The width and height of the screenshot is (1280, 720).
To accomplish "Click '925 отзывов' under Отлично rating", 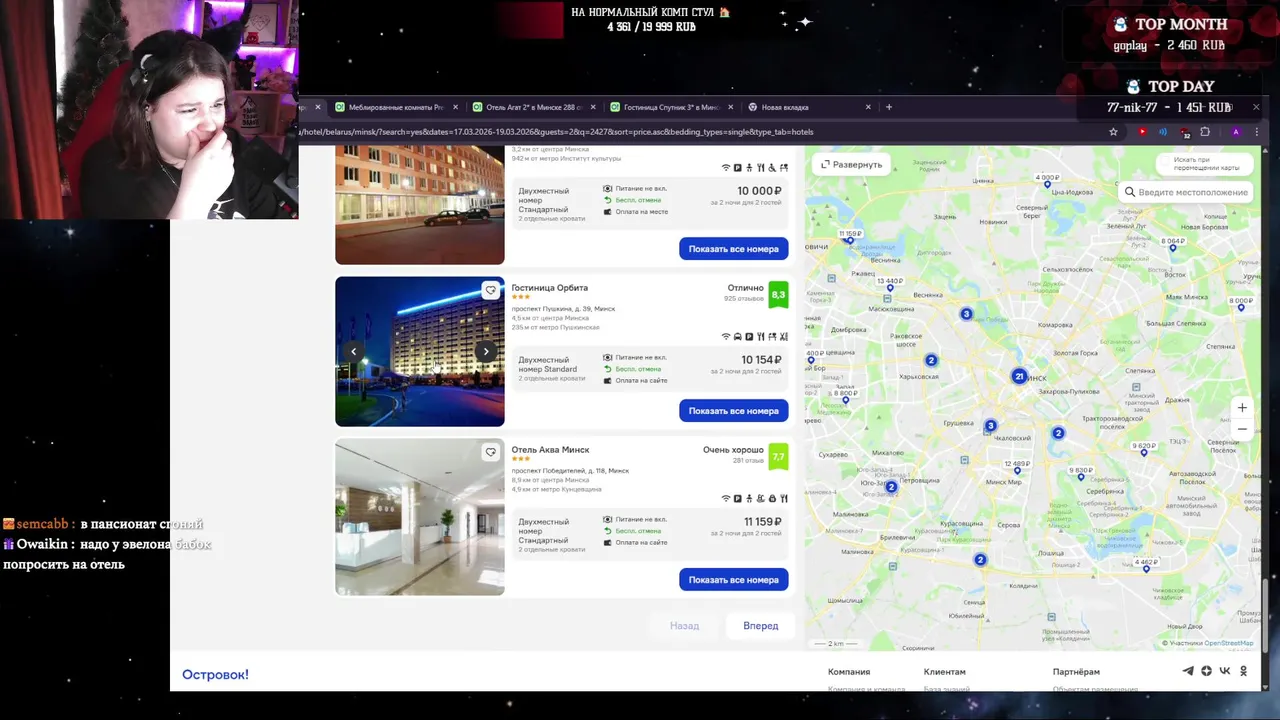I will point(744,299).
